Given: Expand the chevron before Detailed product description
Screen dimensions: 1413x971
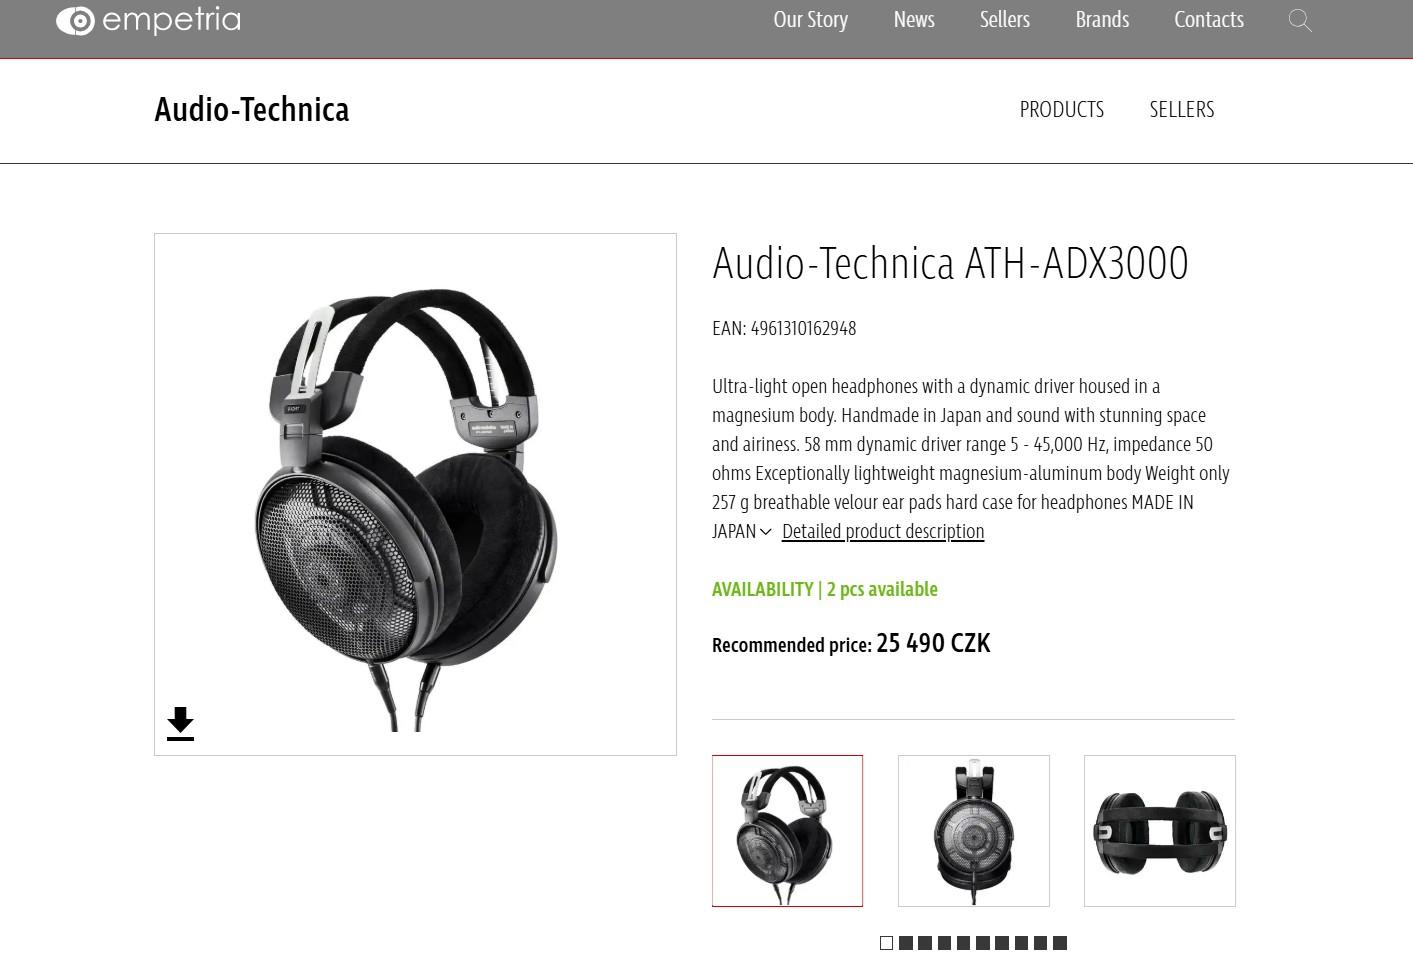Looking at the screenshot, I should click(766, 532).
